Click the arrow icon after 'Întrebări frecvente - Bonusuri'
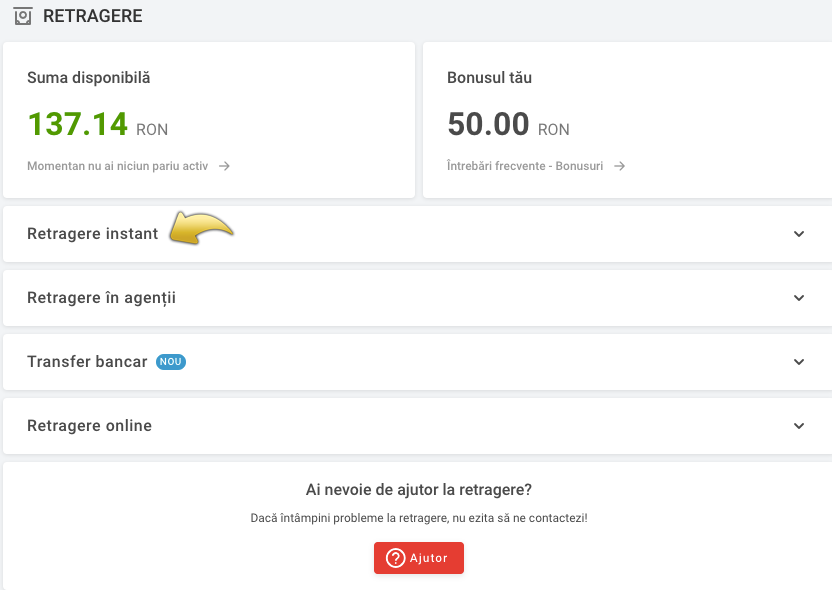This screenshot has height=590, width=832. (619, 166)
